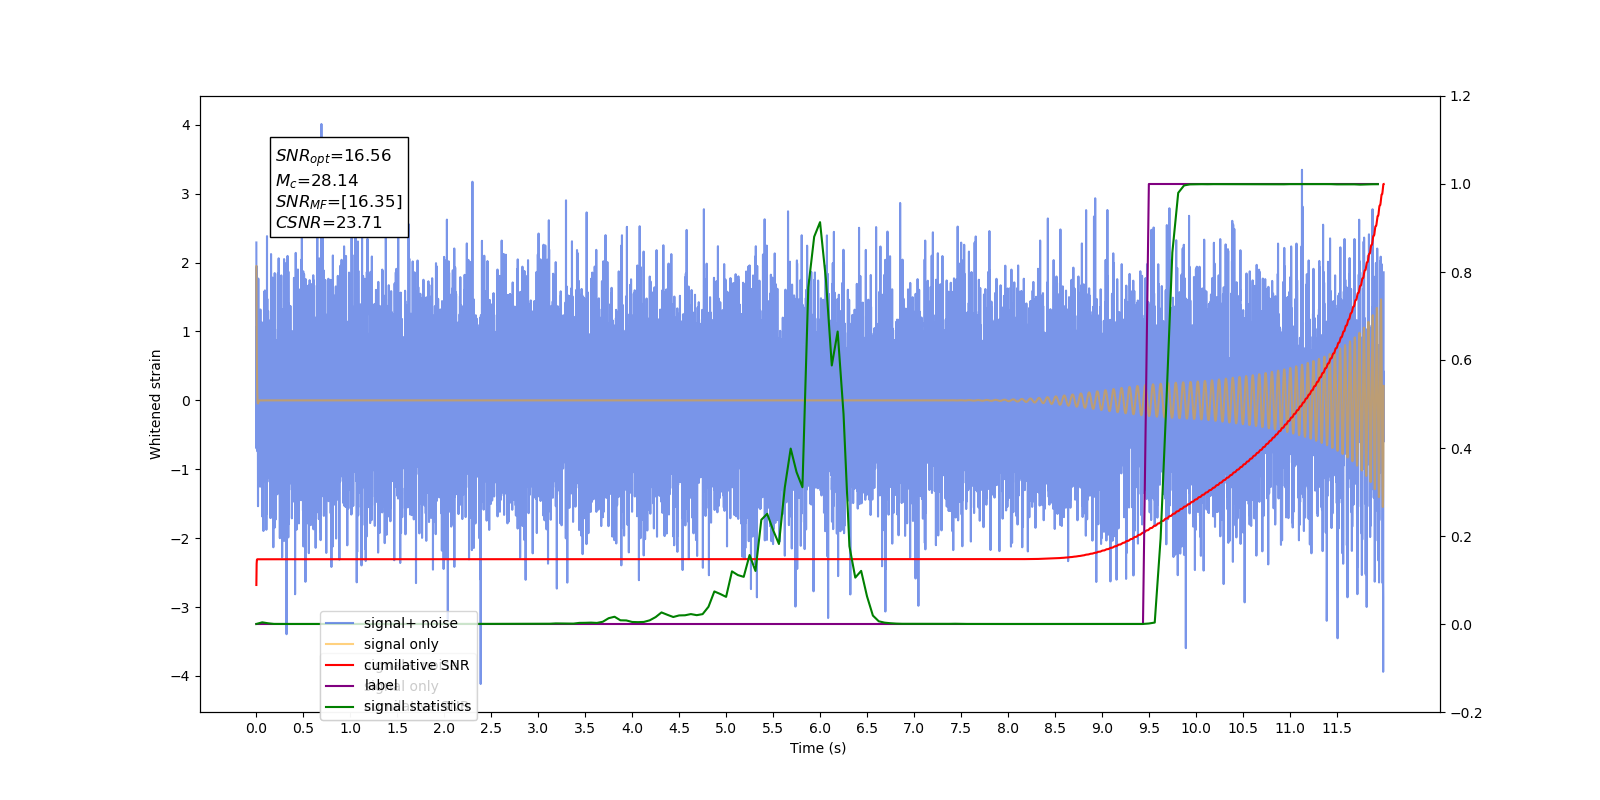Image resolution: width=1600 pixels, height=800 pixels.
Task: Click the 'Whitened strain' y-axis label
Action: [155, 404]
